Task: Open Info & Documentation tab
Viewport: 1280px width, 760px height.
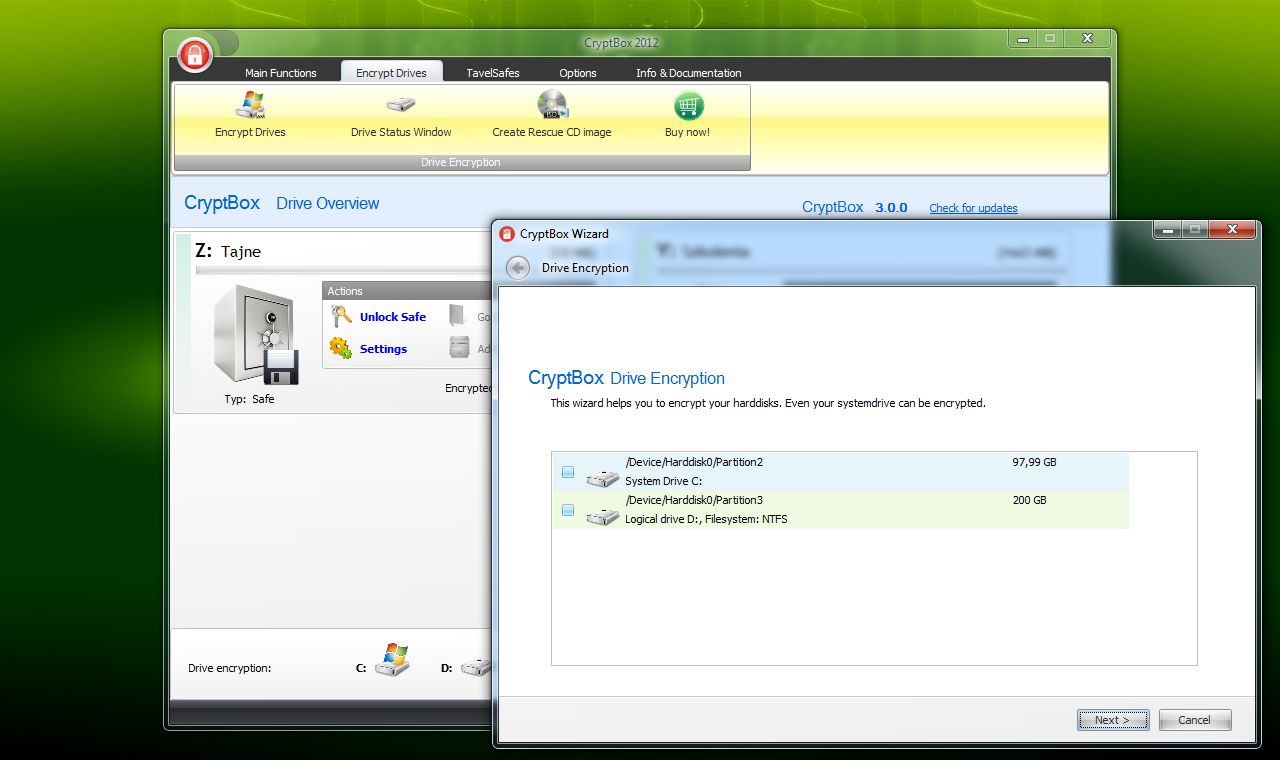Action: [689, 73]
